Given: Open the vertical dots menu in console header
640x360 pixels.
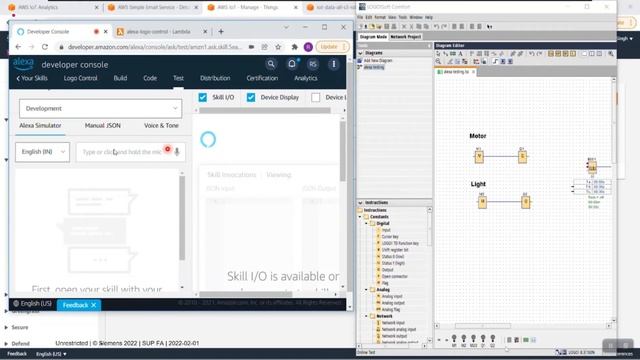Looking at the screenshot, I should 333,64.
